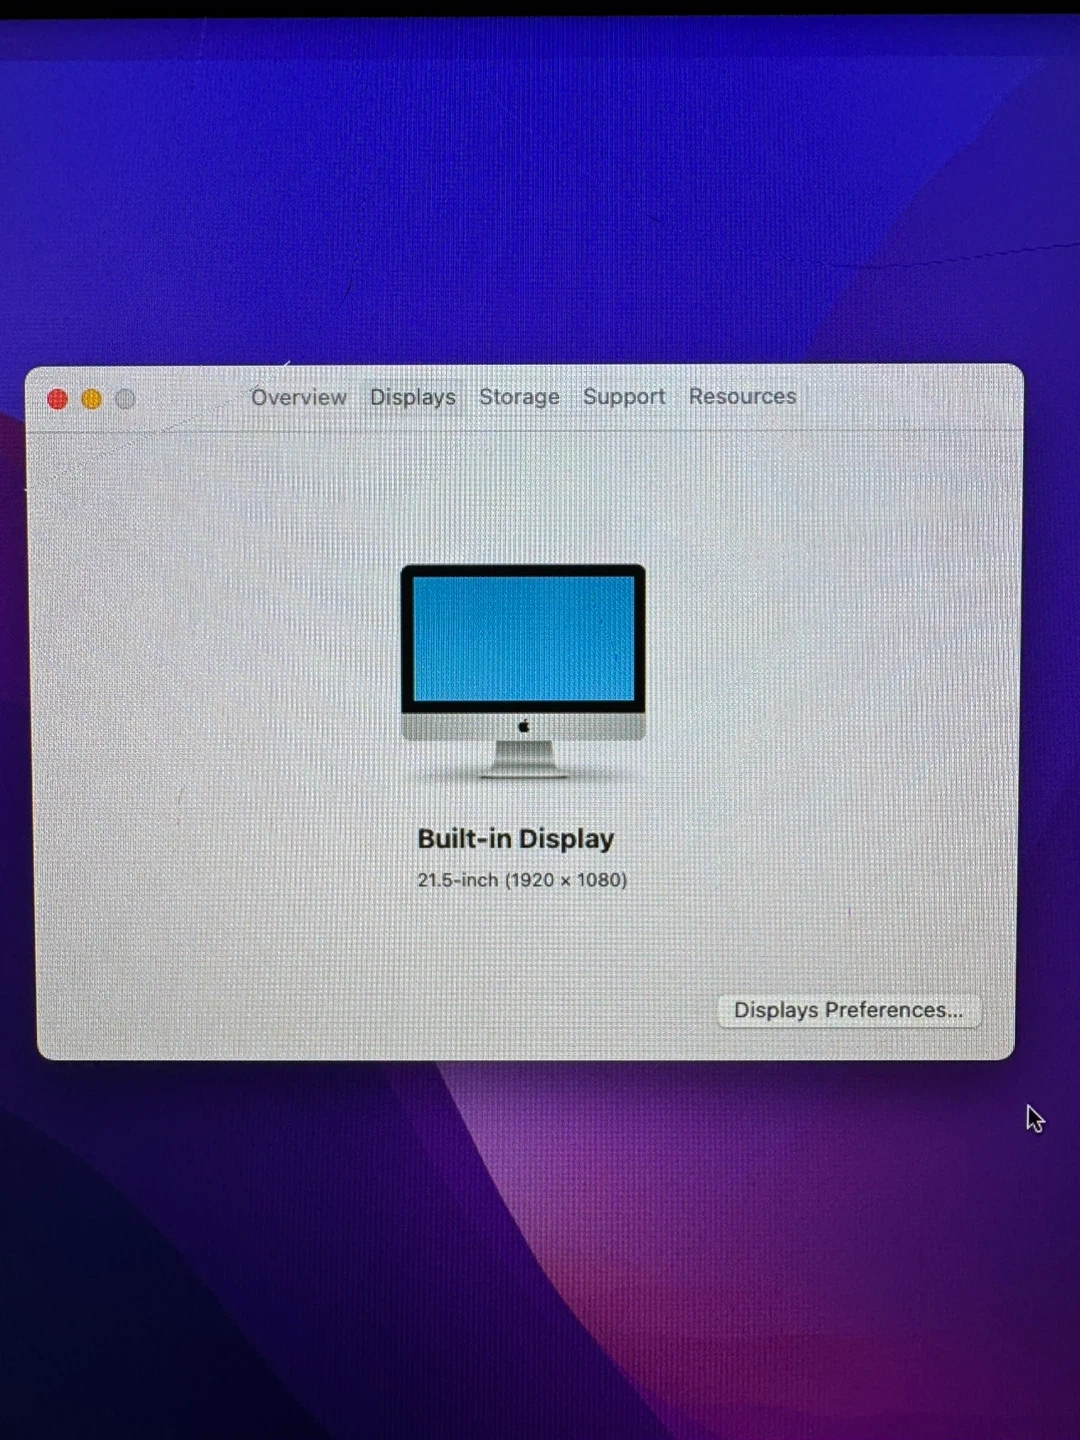Screen dimensions: 1080x1440
Task: Click the Built-in Display heading
Action: (x=515, y=839)
